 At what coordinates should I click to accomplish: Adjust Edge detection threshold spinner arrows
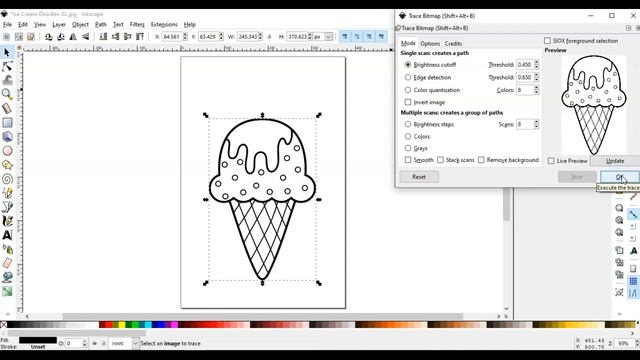click(x=536, y=77)
